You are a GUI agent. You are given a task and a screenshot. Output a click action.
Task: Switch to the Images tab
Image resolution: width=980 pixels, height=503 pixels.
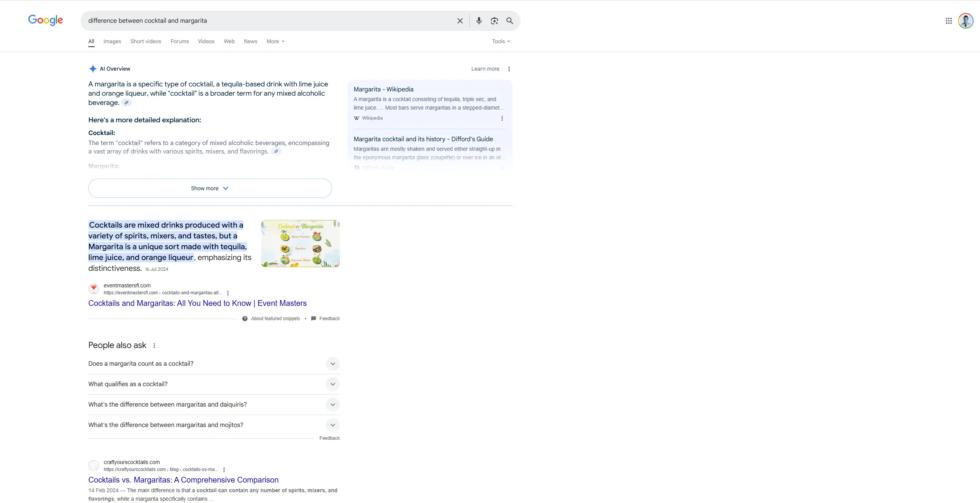(112, 41)
